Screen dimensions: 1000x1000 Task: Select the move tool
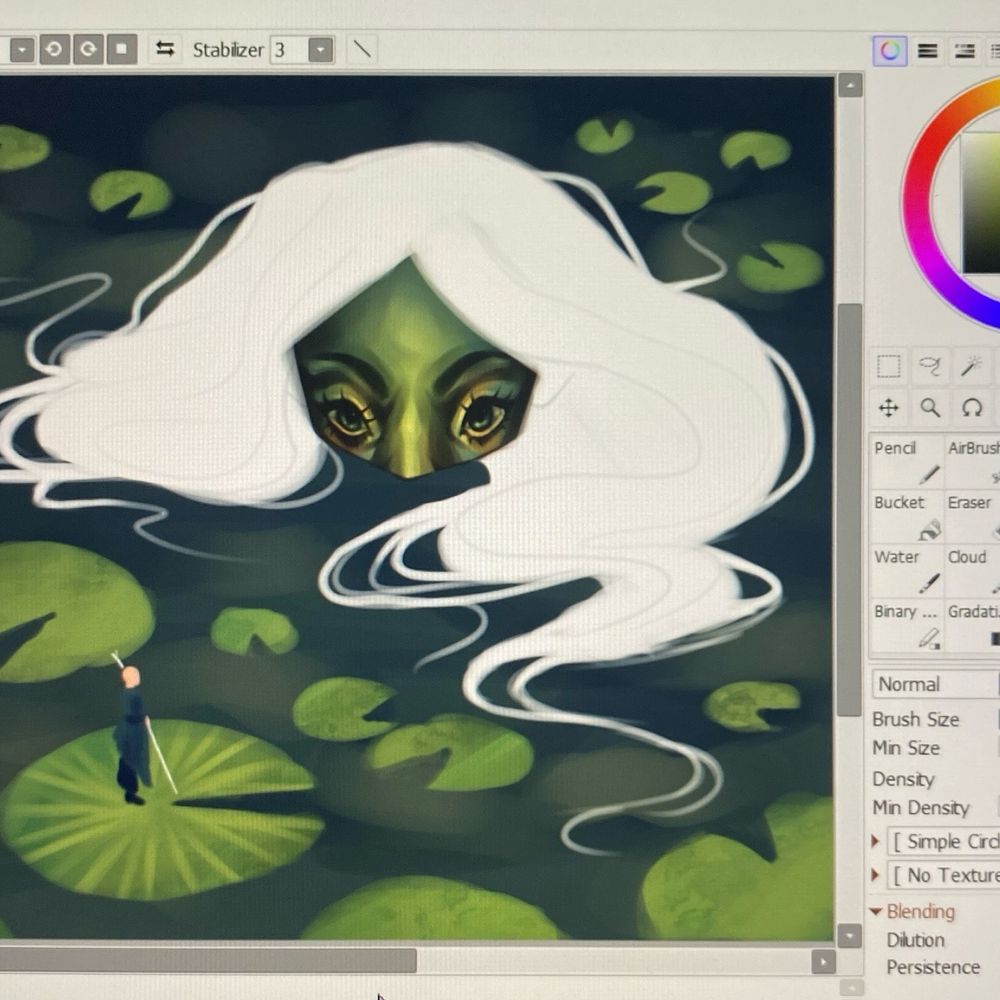click(889, 408)
